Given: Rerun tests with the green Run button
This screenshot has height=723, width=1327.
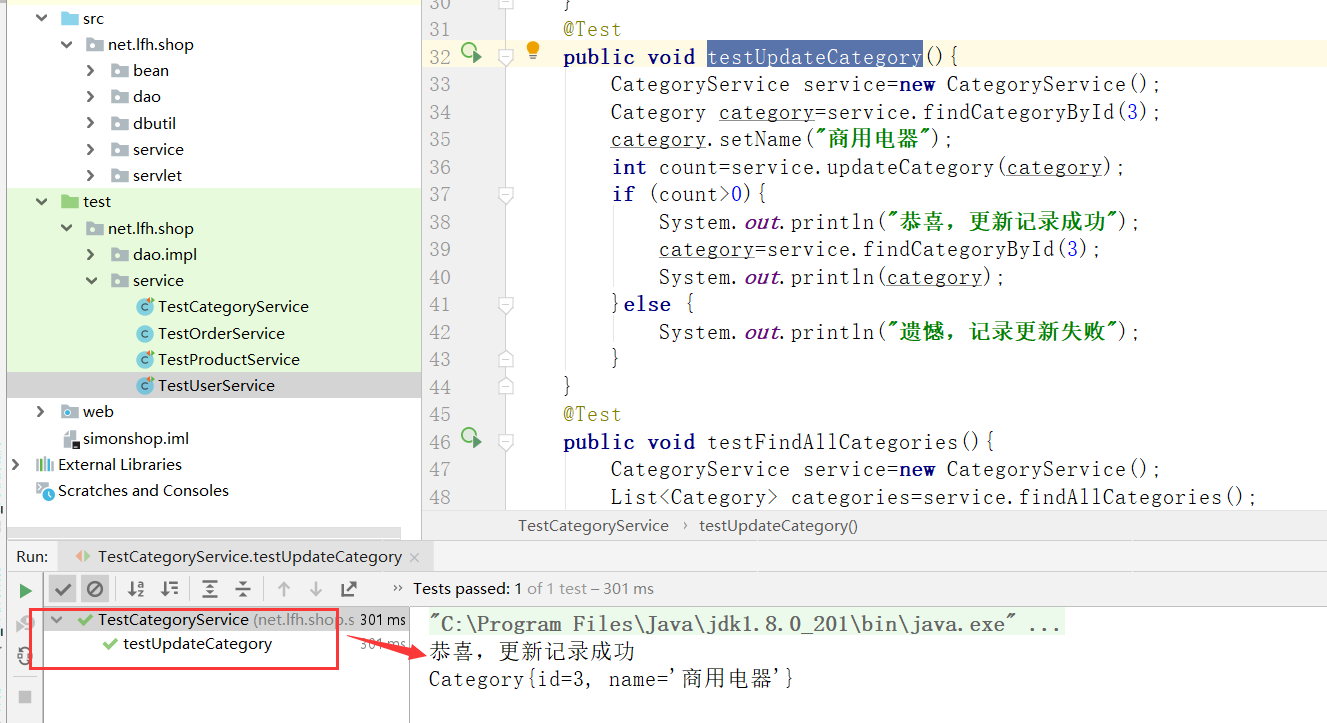Looking at the screenshot, I should (25, 590).
